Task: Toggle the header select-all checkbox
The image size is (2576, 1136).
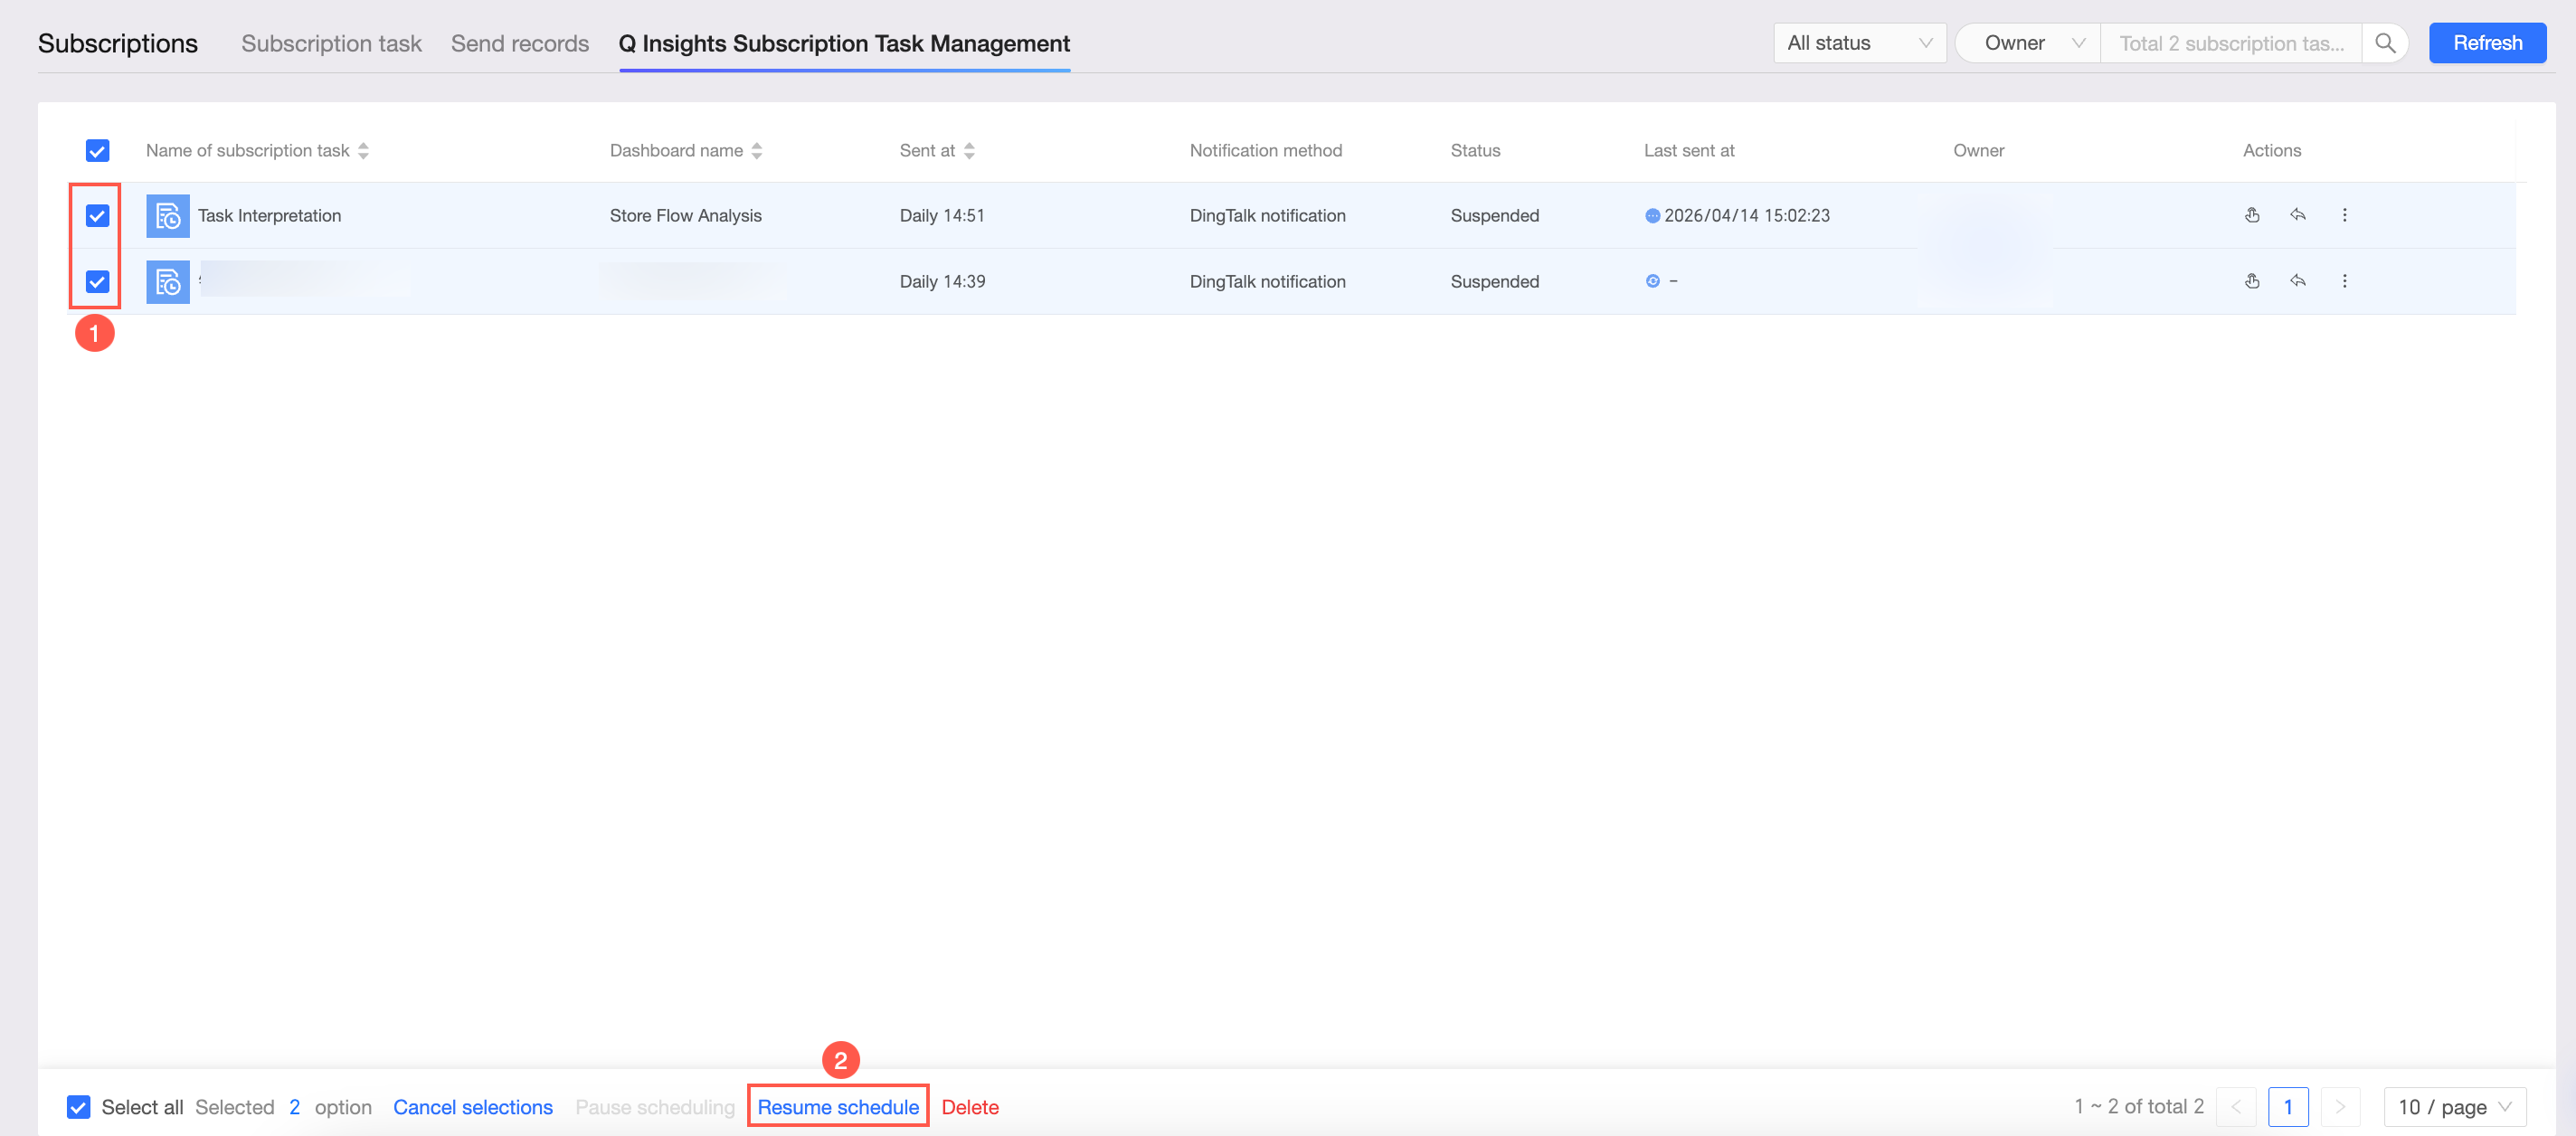Action: pos(97,151)
